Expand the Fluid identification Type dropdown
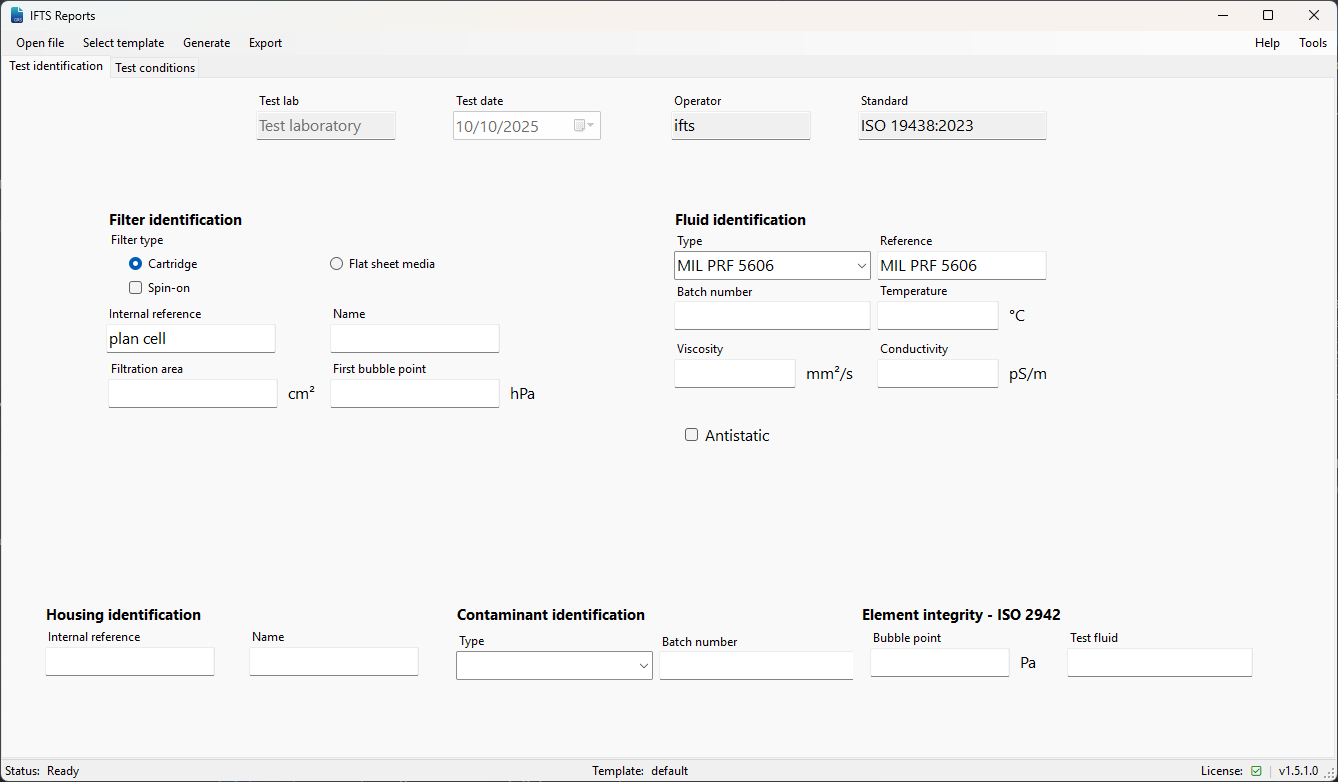 pos(861,266)
